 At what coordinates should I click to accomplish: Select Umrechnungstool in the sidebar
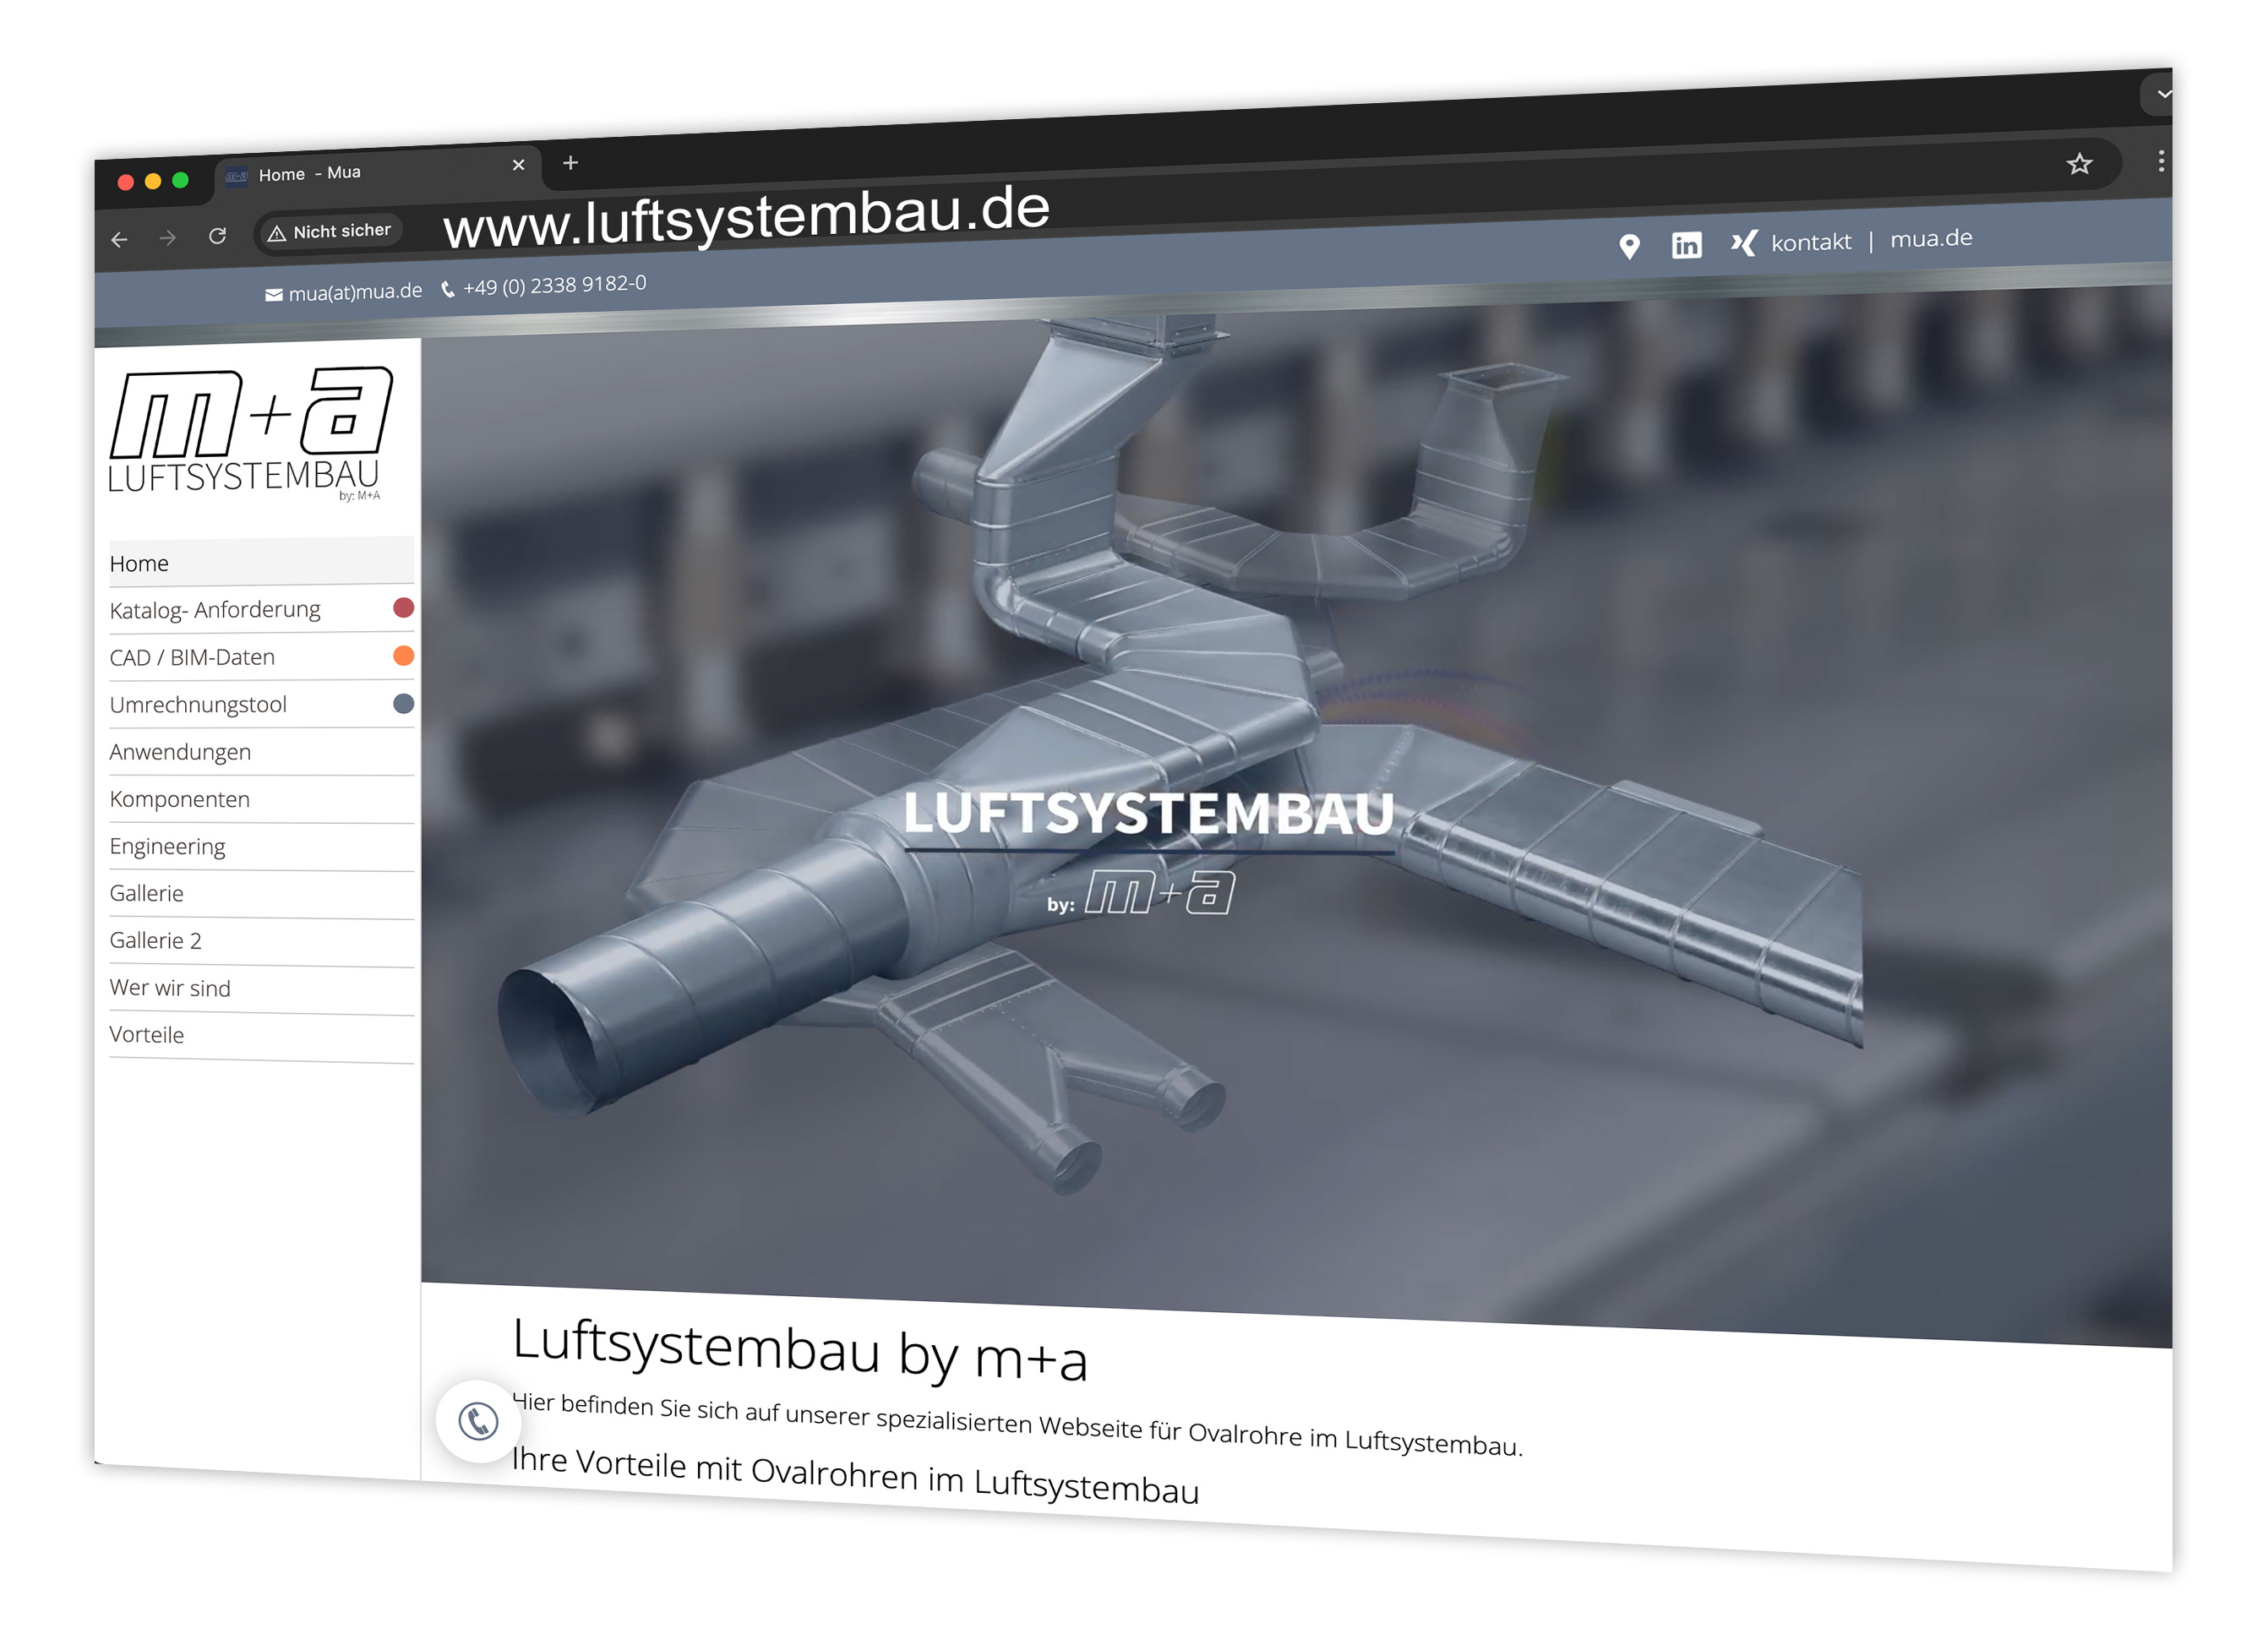click(198, 705)
